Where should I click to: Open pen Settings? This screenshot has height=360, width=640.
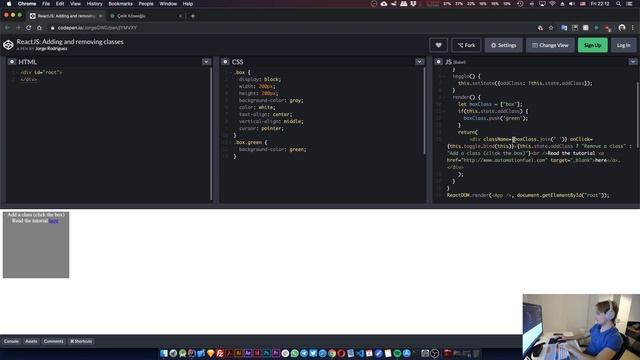coord(503,45)
